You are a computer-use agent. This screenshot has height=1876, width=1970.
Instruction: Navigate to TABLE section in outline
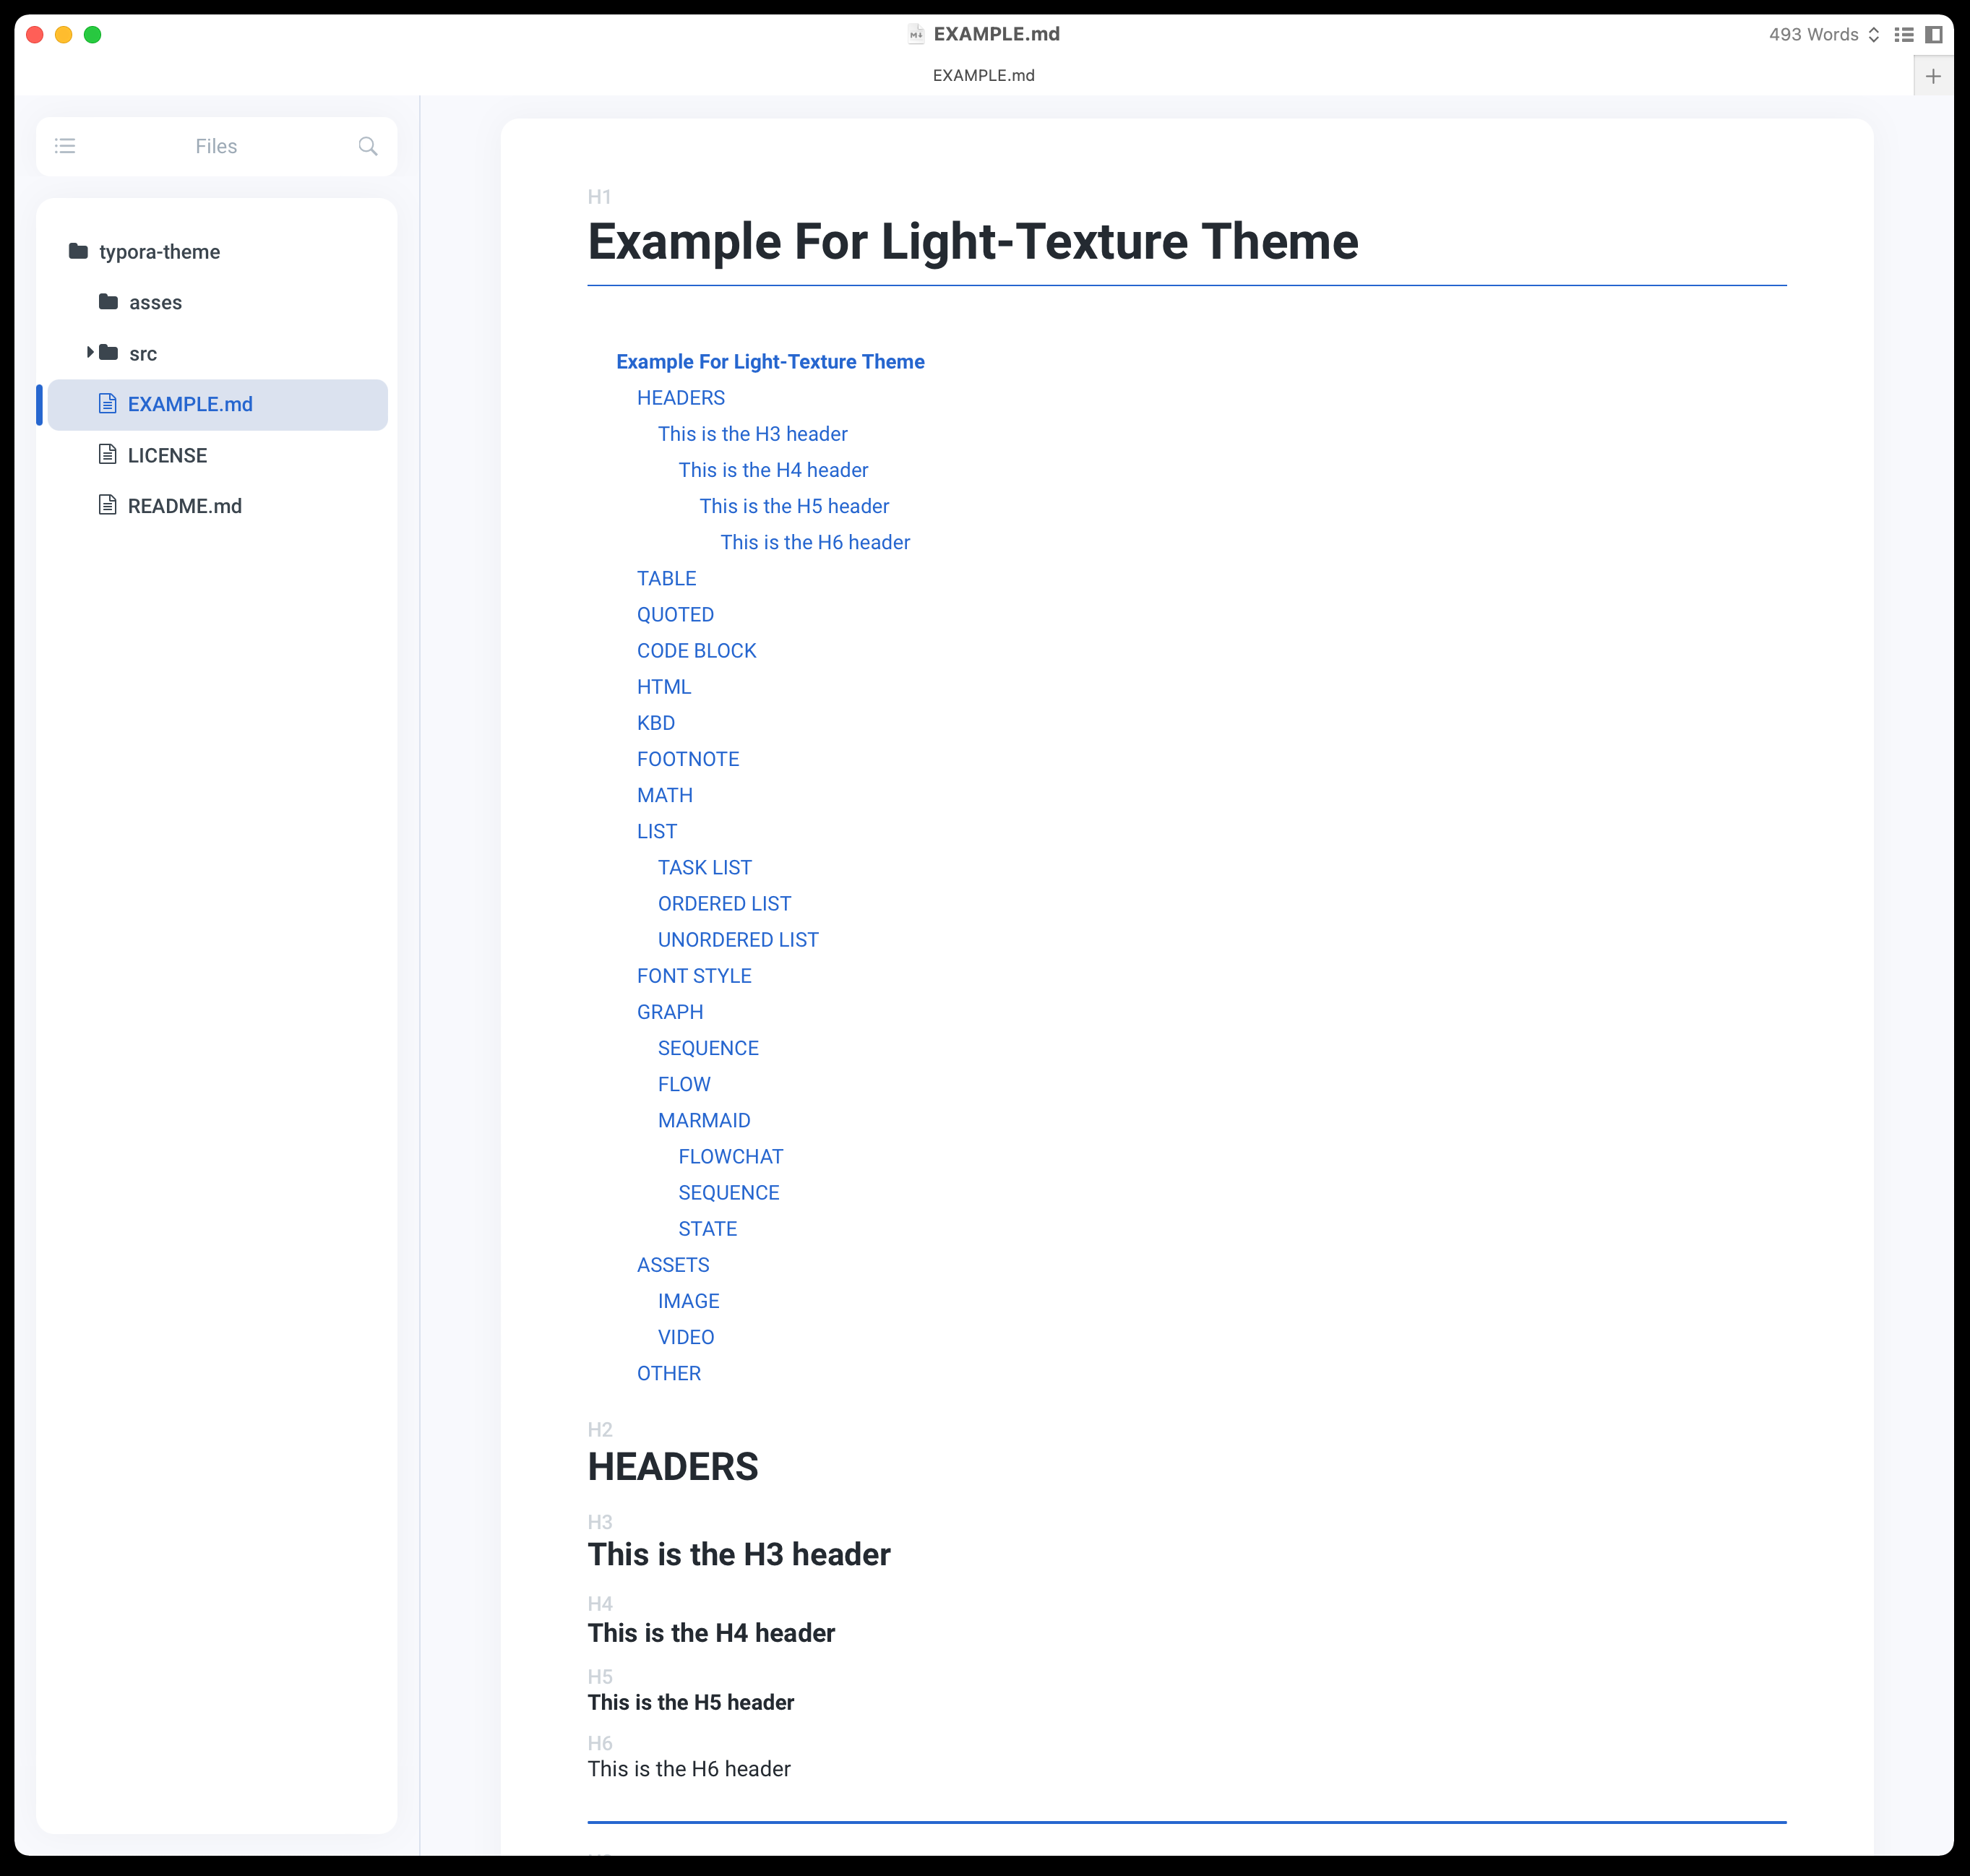coord(665,577)
